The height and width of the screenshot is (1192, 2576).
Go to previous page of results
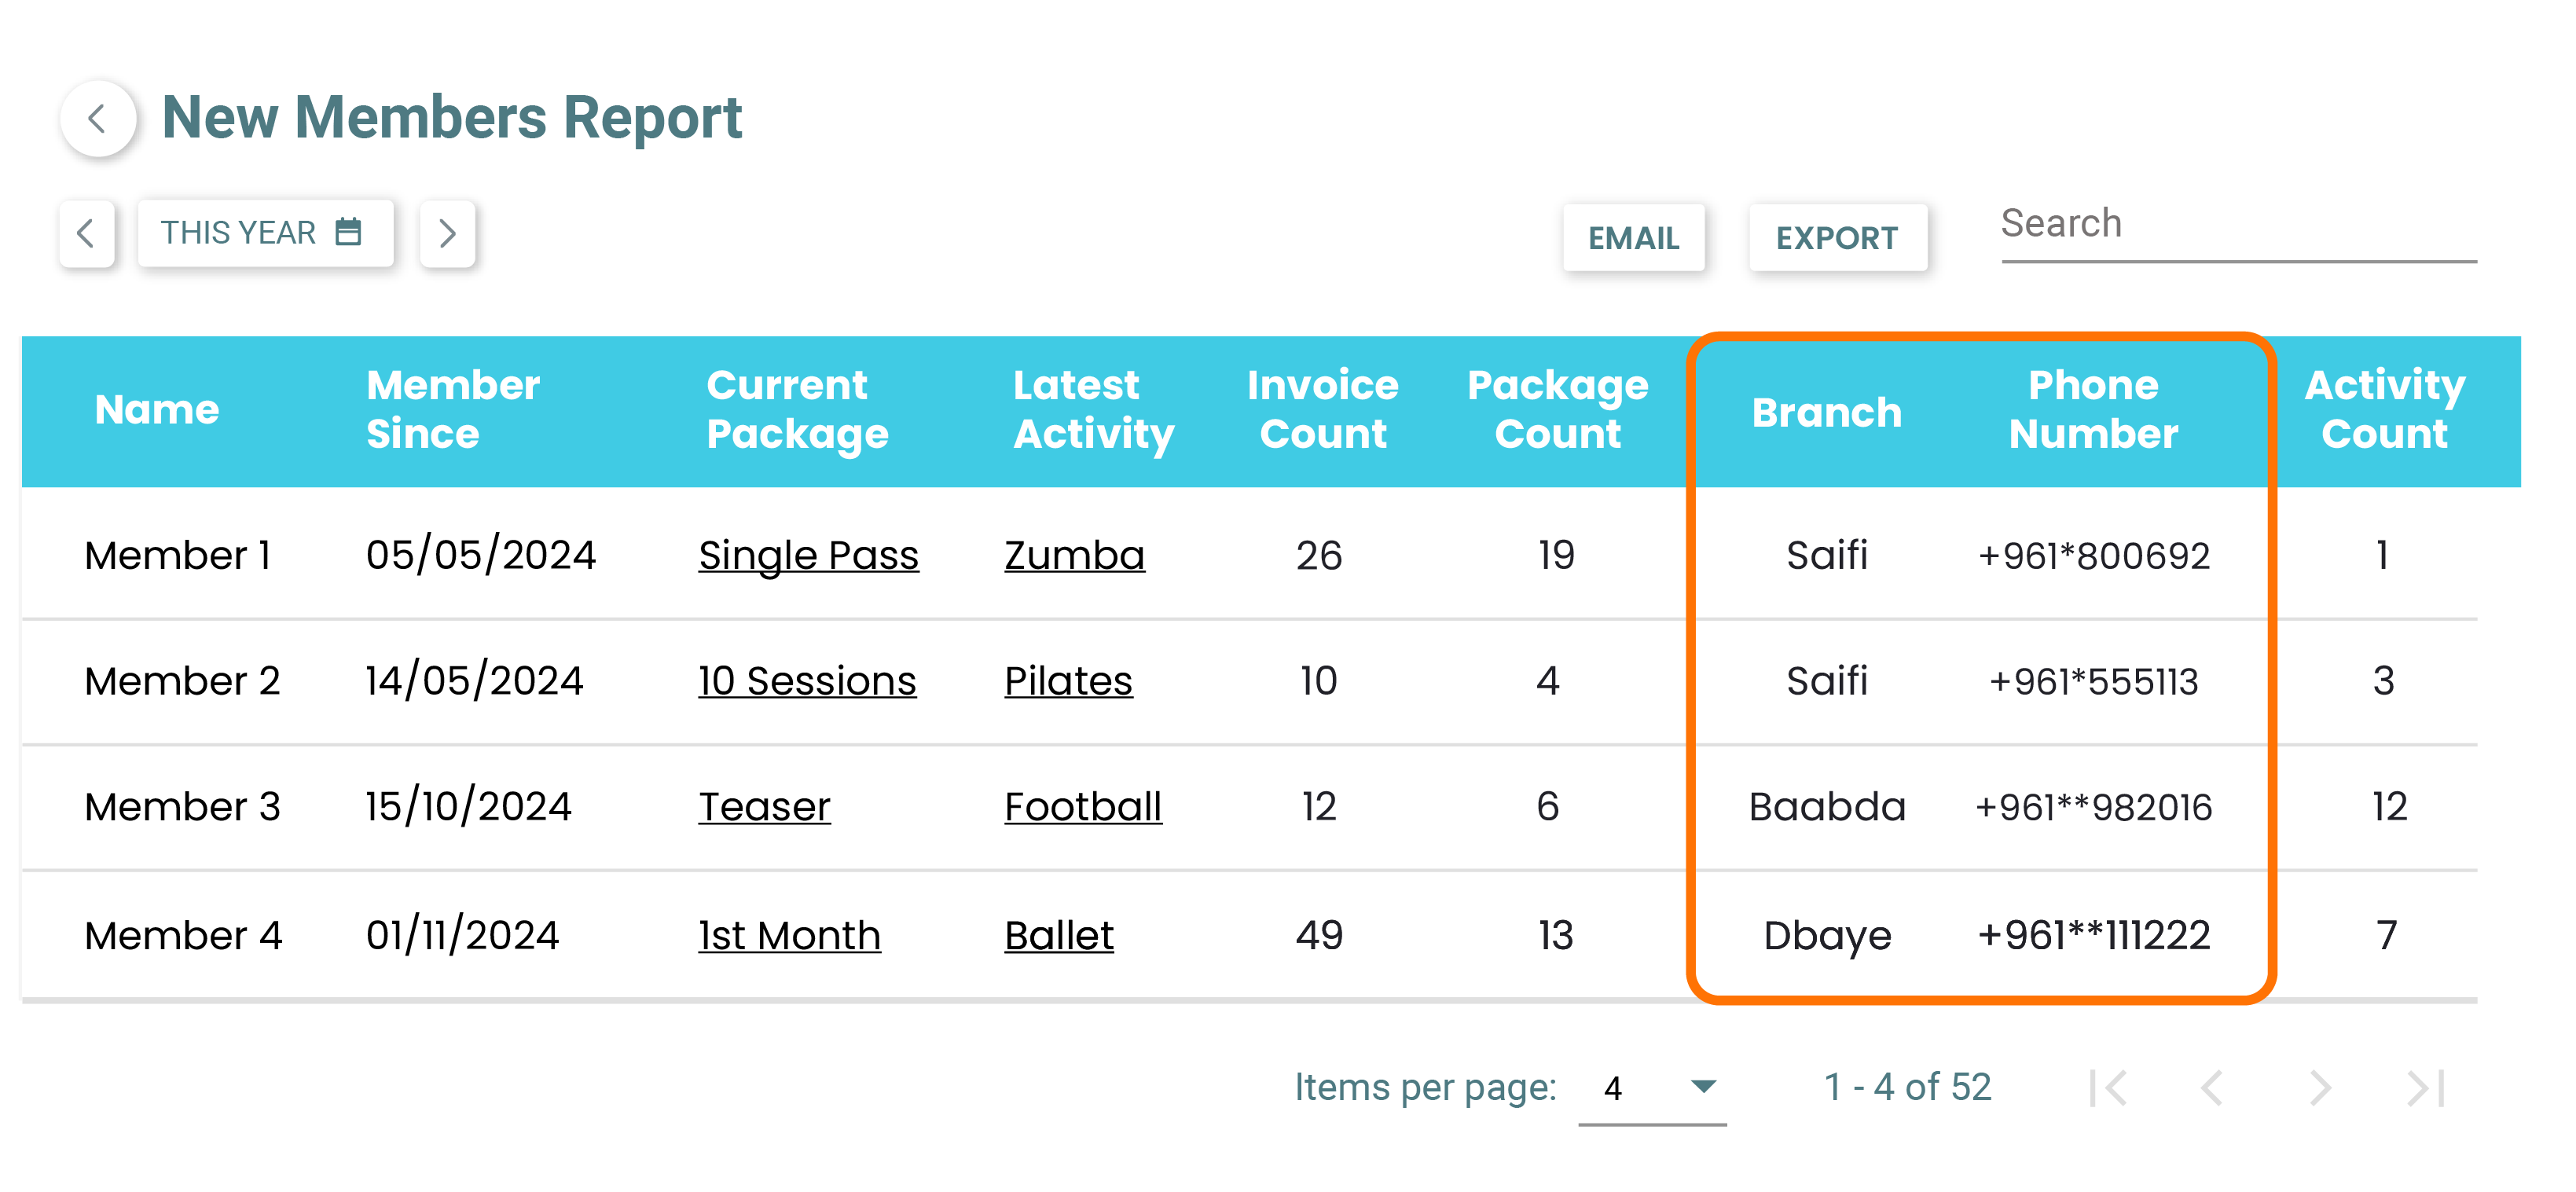pos(2213,1087)
